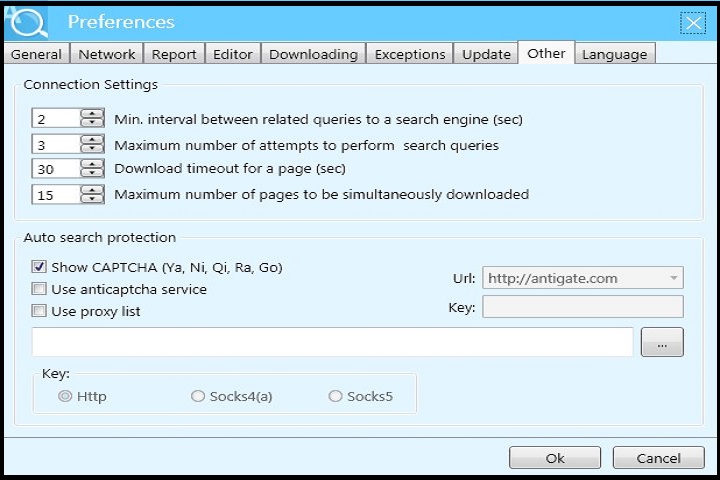Image resolution: width=720 pixels, height=480 pixels.
Task: Enable Use anticaptcha service option
Action: tap(39, 289)
